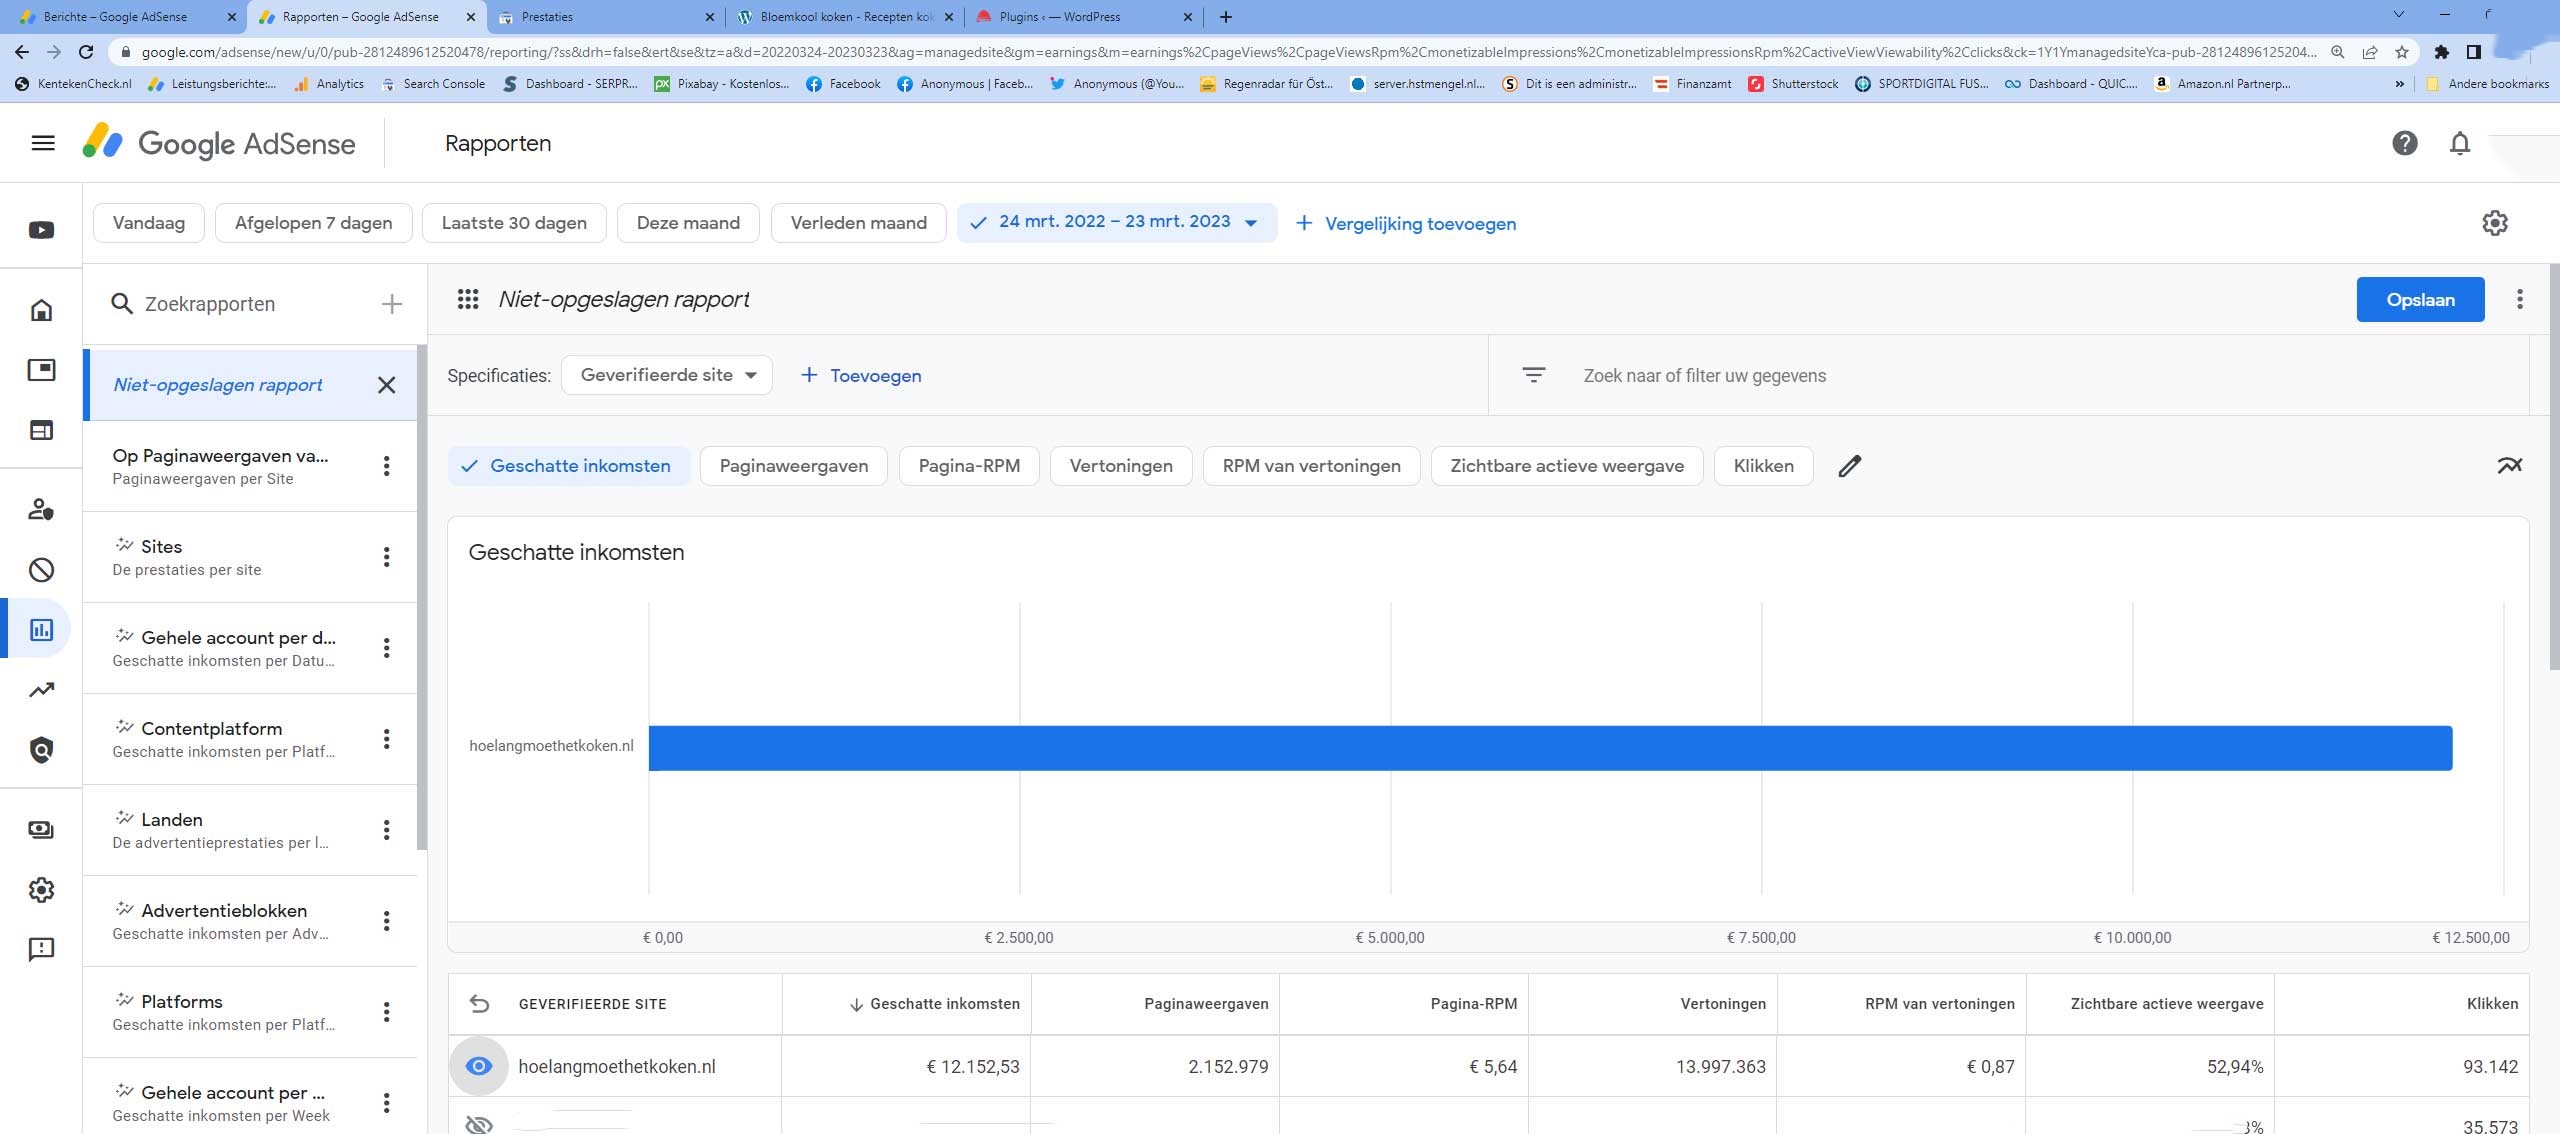
Task: Click the blue hoelangmoethetkoken.nl chart bar
Action: point(1550,748)
